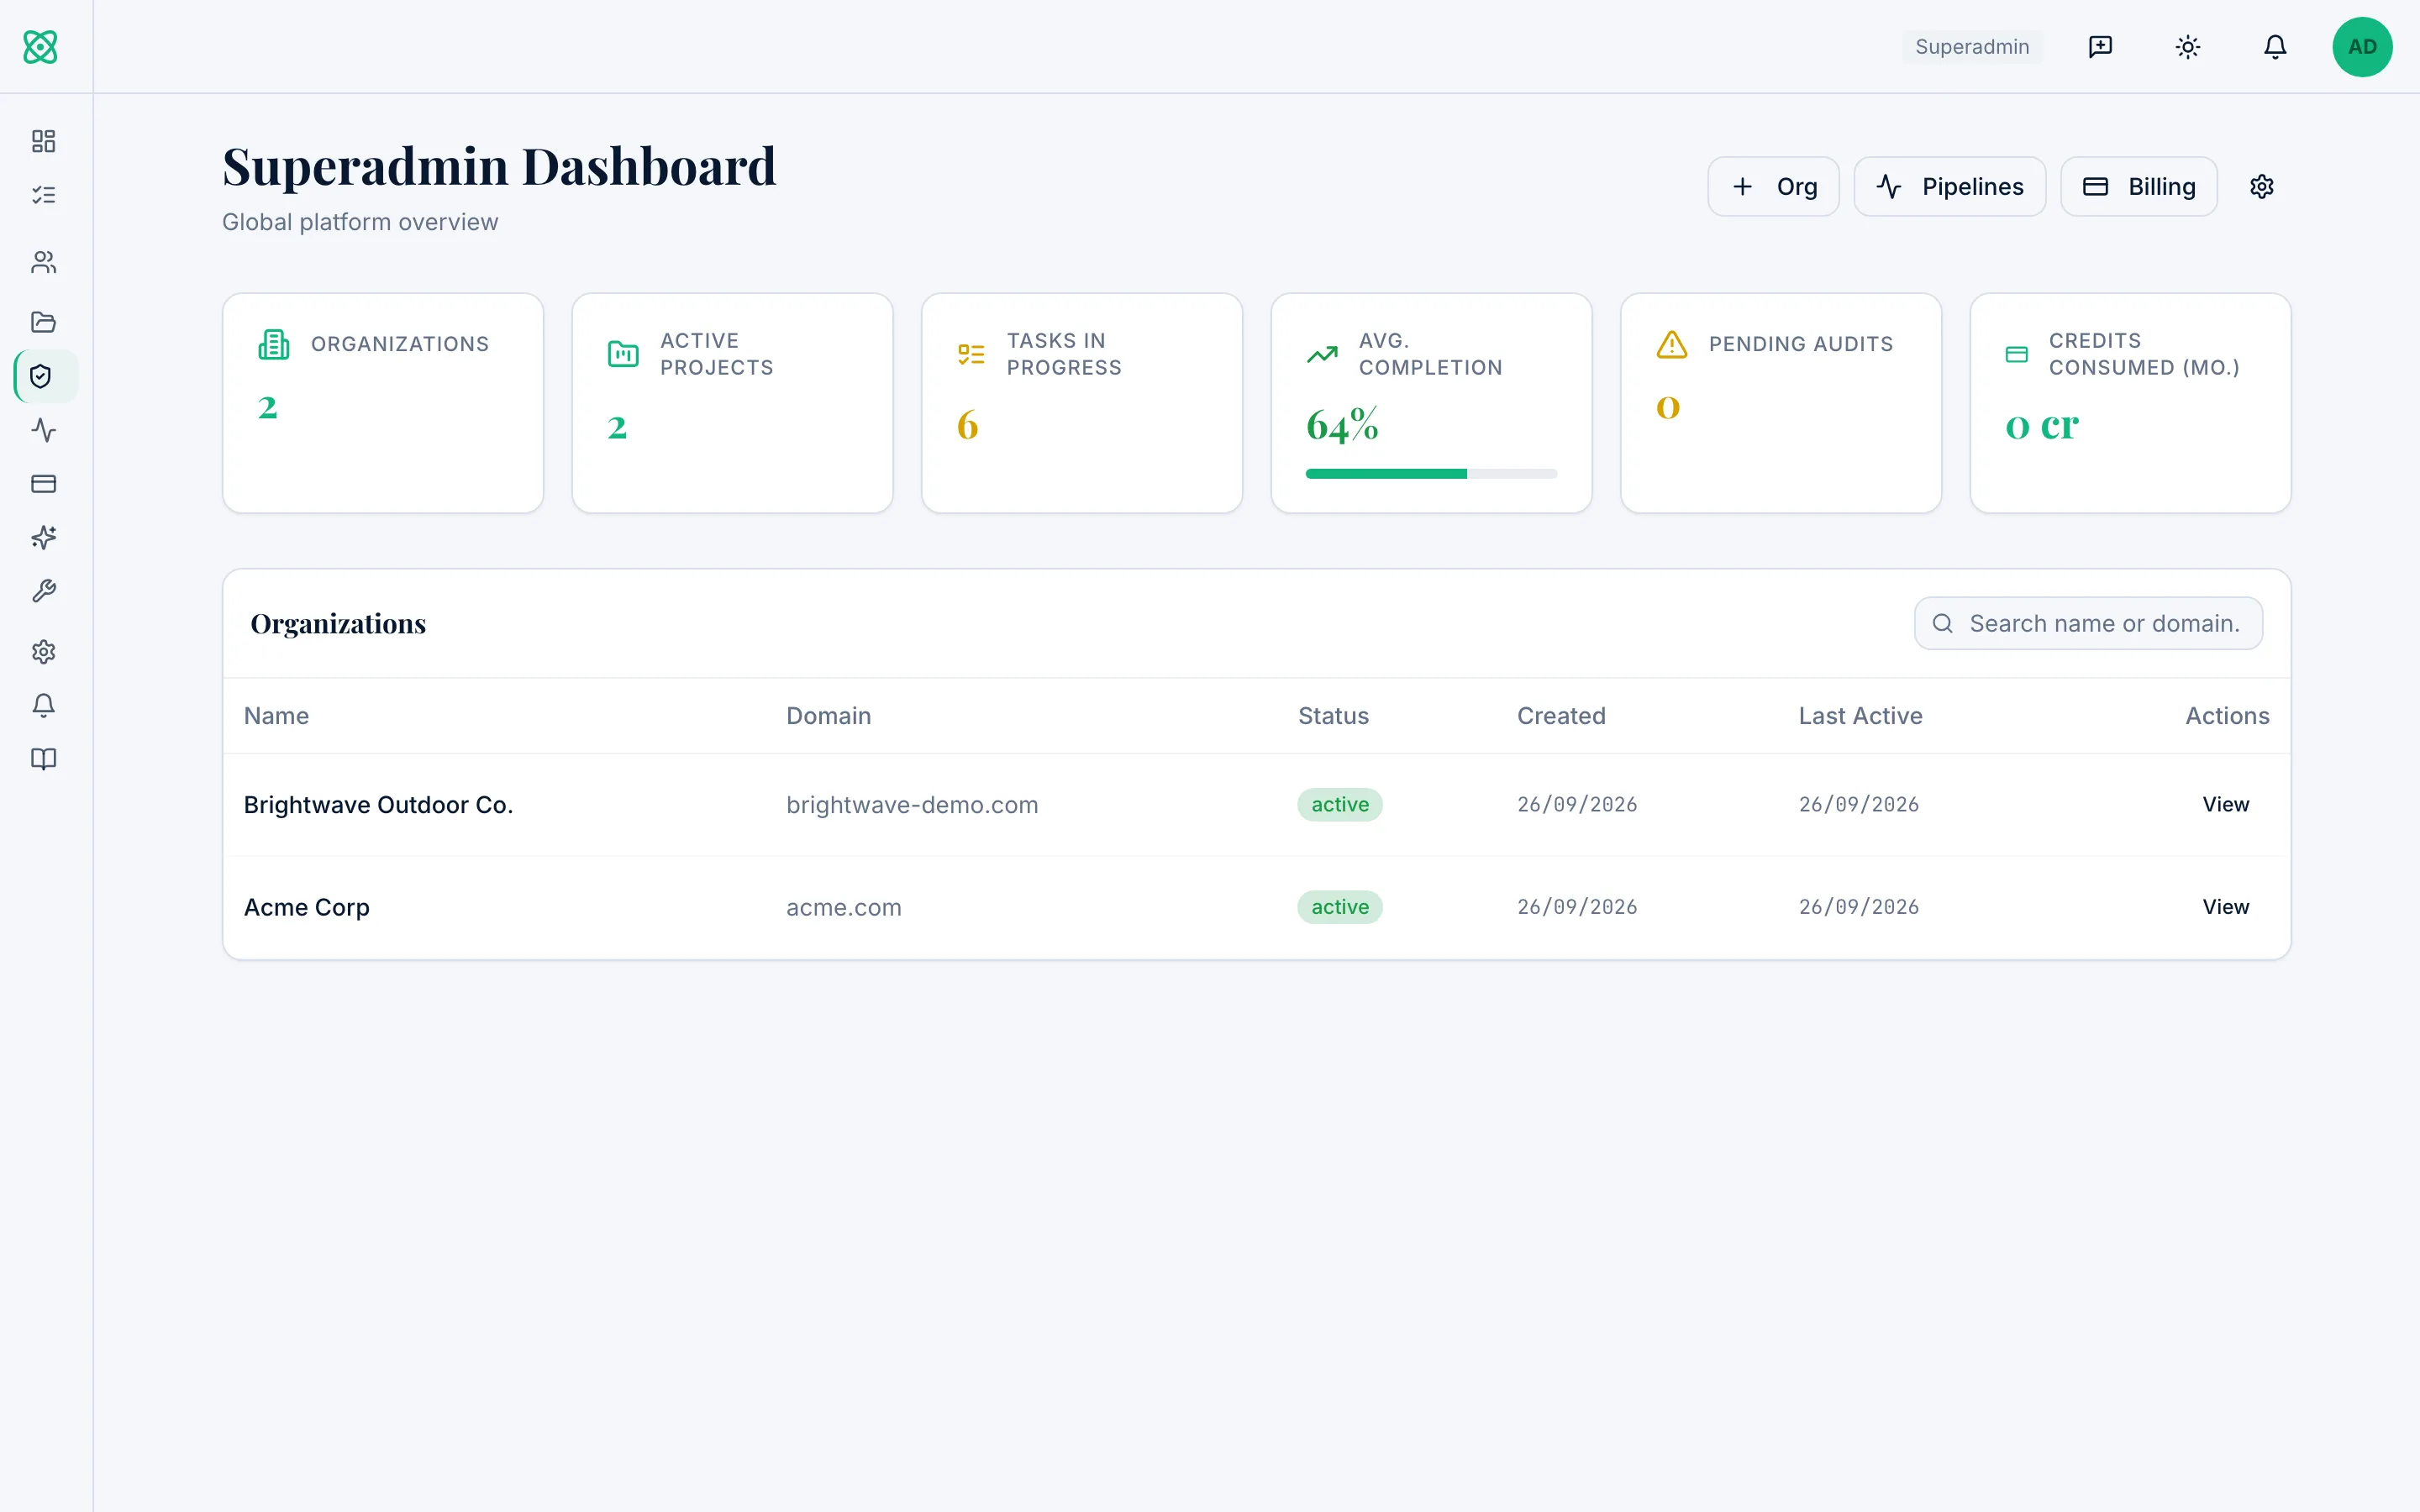Click the Tasks In Progress list icon

tap(971, 354)
